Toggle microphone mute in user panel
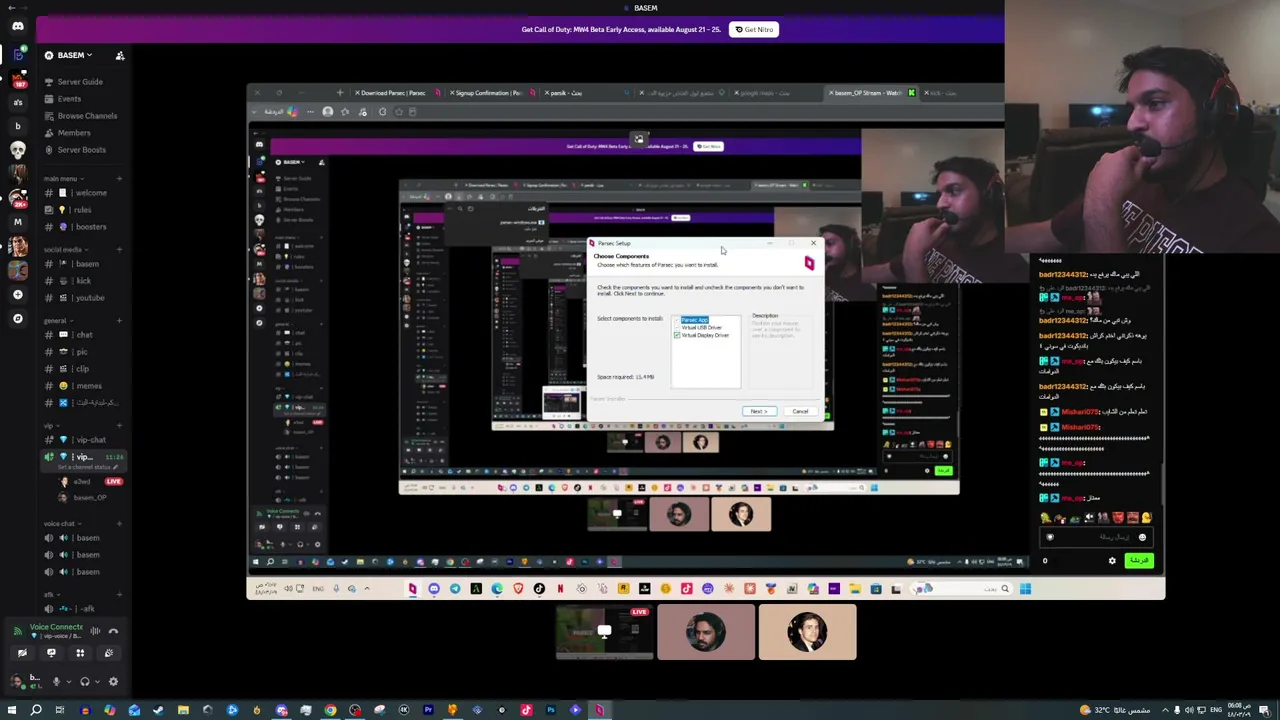 coord(56,682)
